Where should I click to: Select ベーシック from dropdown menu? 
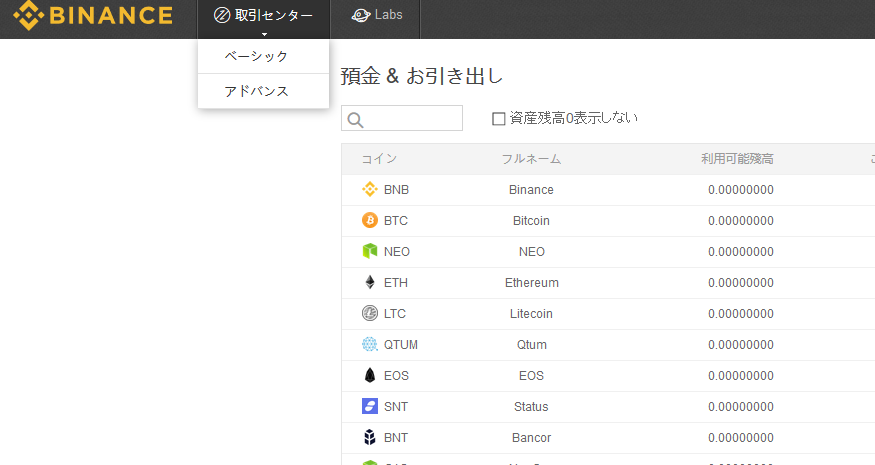click(263, 56)
